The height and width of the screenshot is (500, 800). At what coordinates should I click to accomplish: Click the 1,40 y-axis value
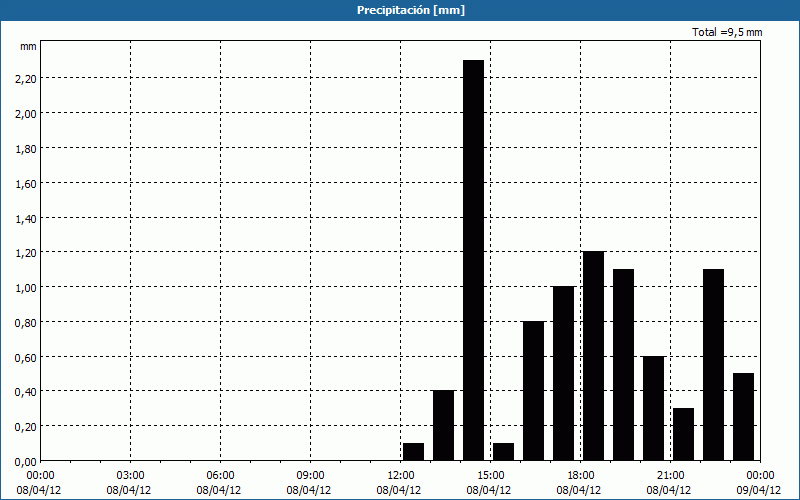(x=28, y=218)
